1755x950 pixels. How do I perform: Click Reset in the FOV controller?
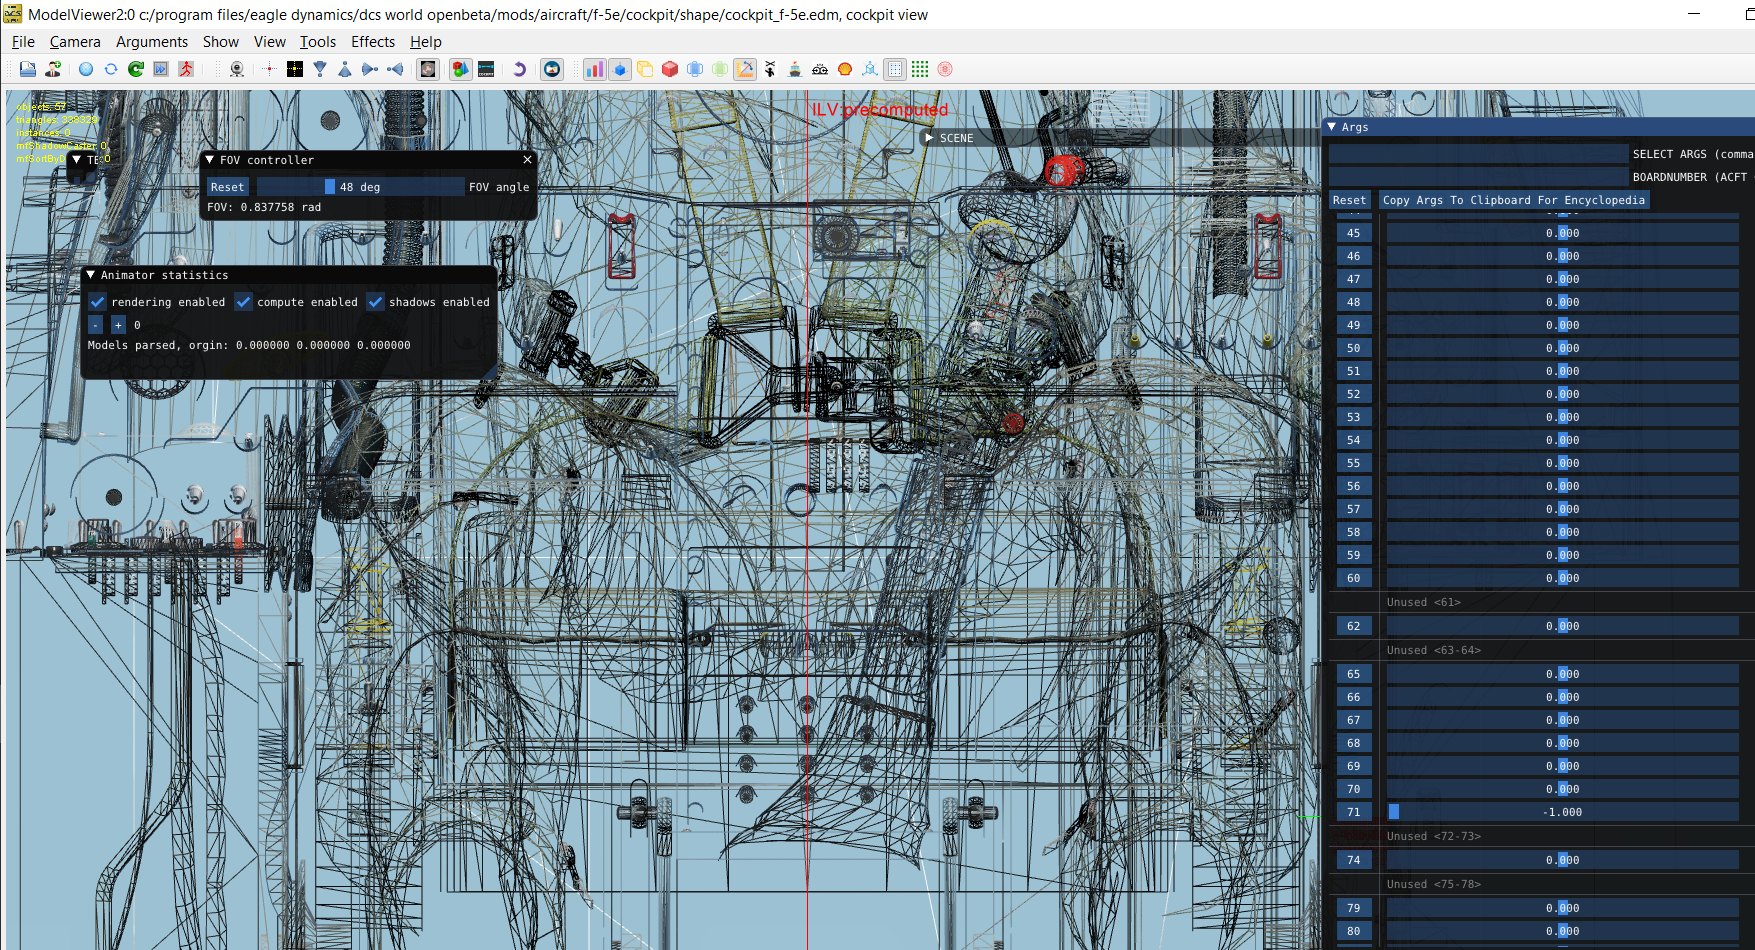pyautogui.click(x=227, y=187)
